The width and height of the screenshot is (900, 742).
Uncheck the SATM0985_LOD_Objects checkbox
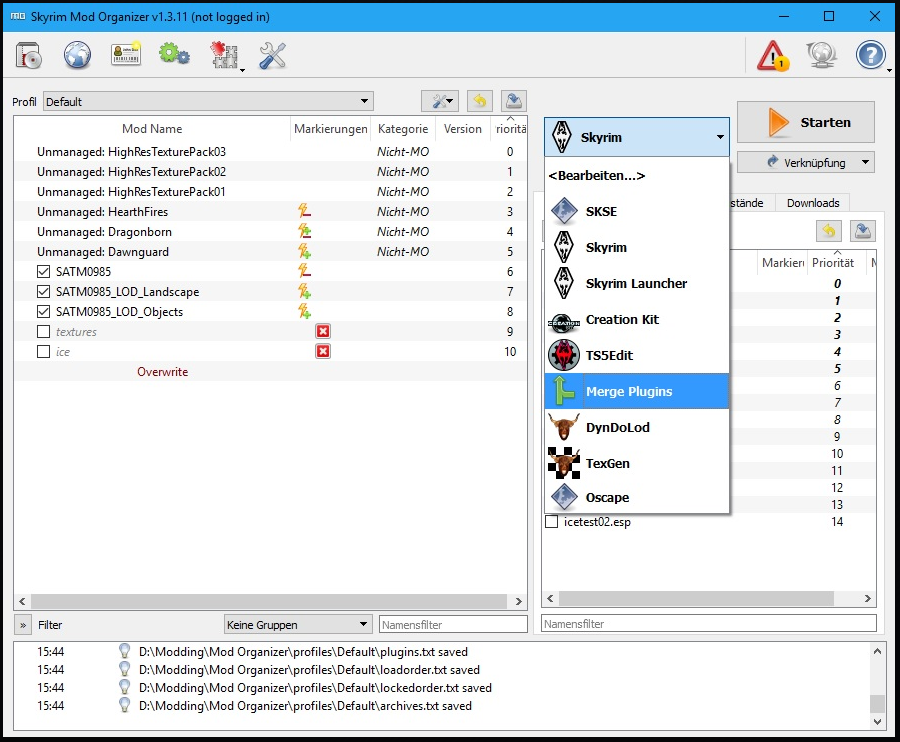pos(43,312)
